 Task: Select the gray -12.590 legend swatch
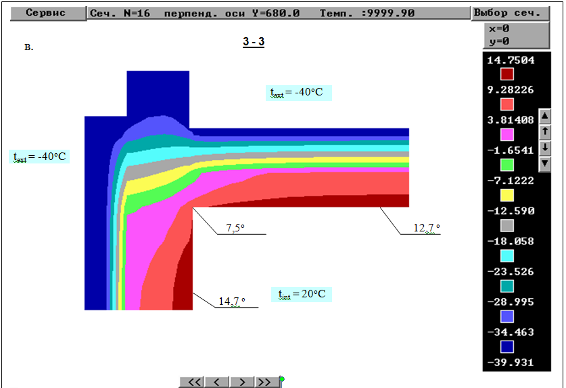[507, 226]
